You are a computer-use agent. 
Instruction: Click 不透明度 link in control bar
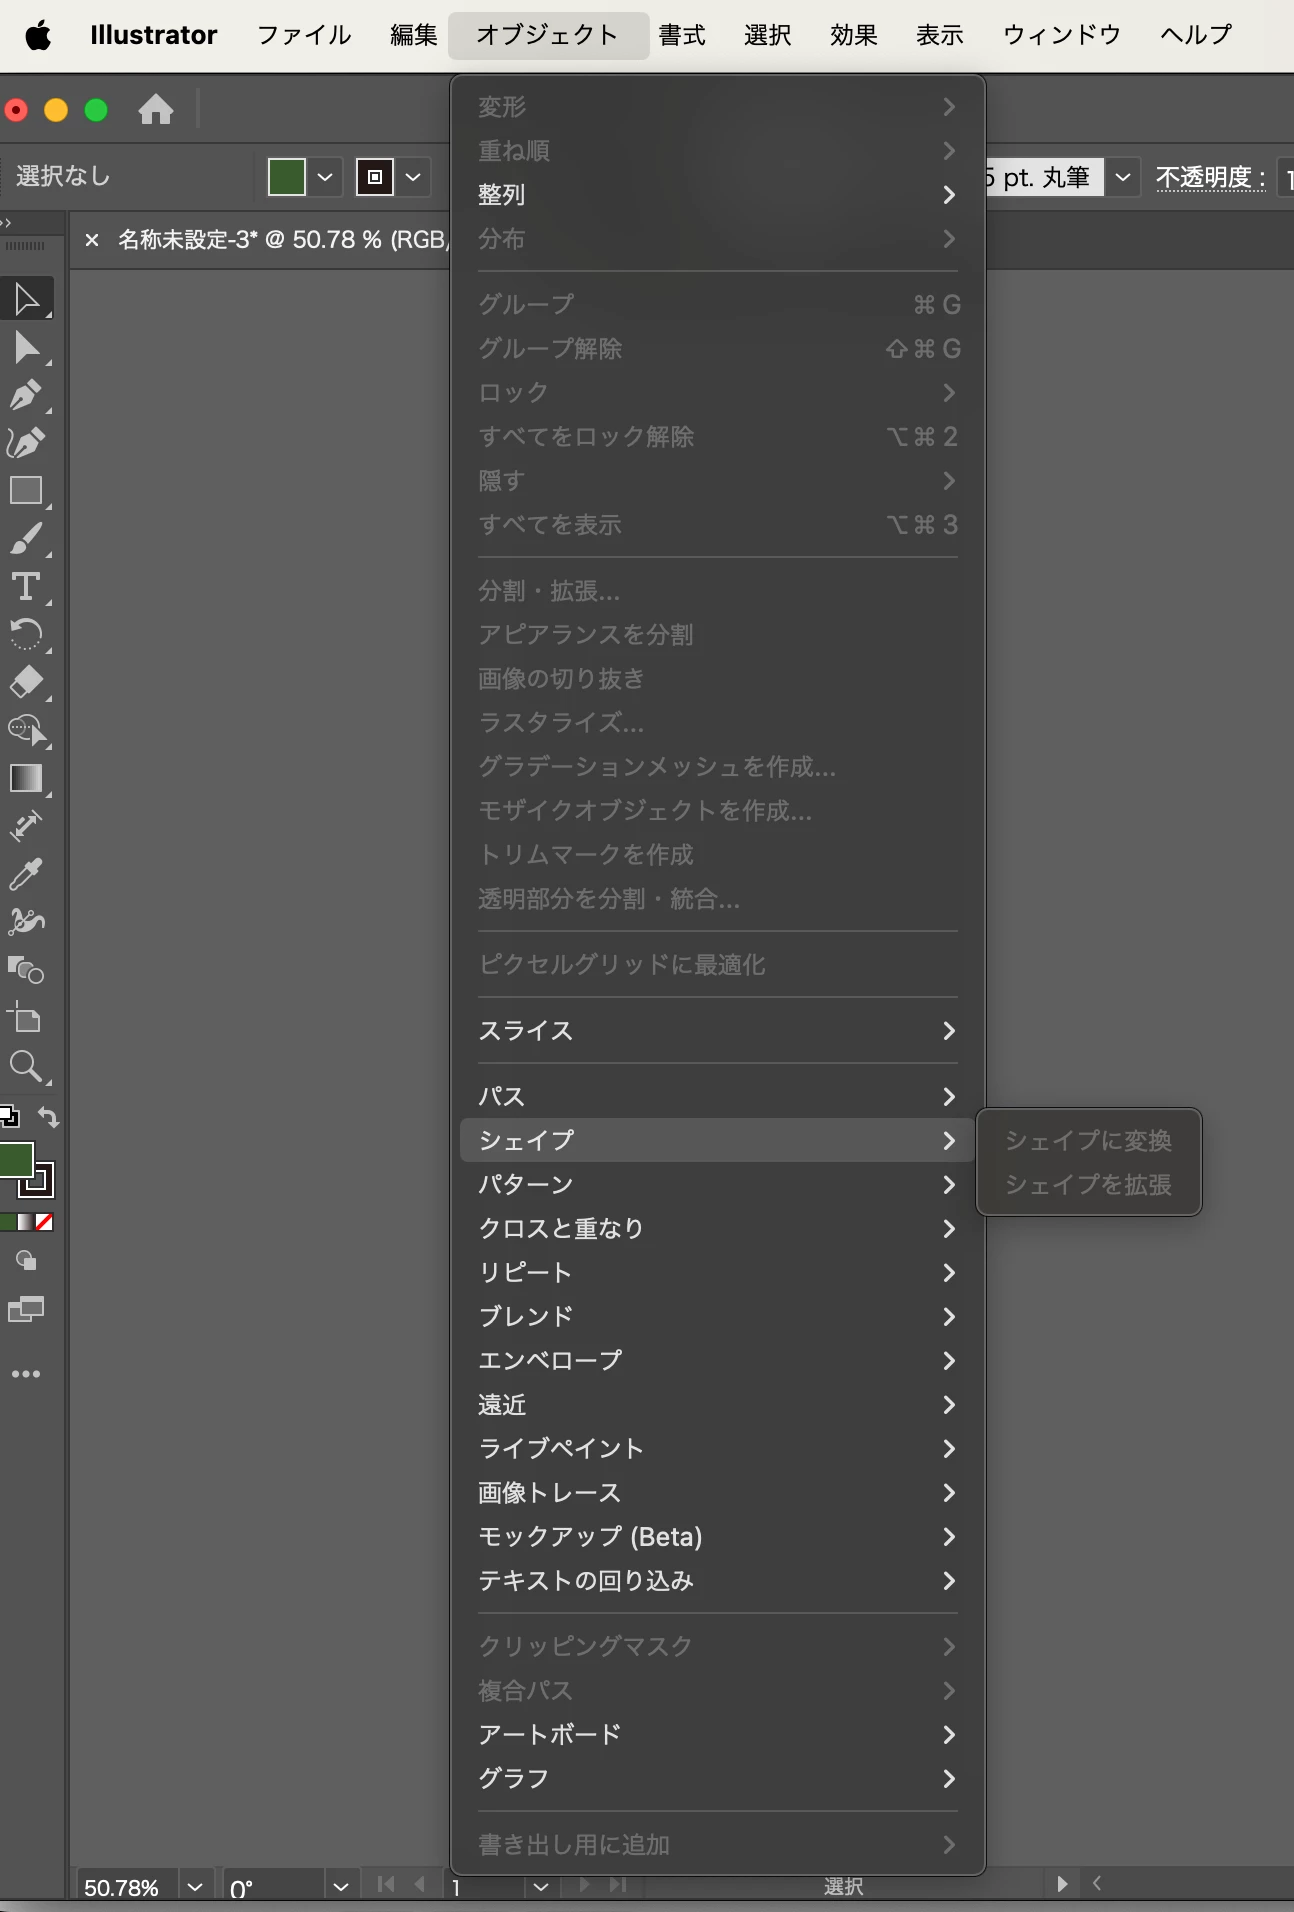(x=1211, y=178)
